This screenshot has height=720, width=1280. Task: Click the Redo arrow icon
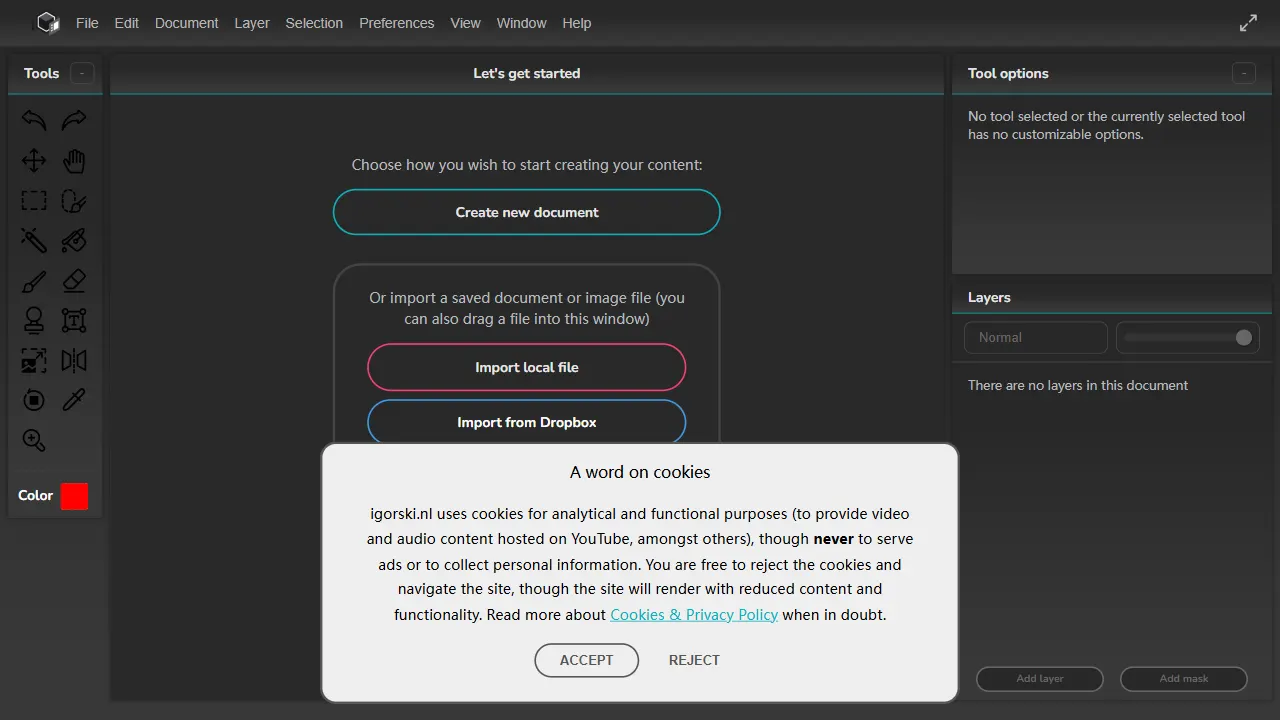coord(74,121)
